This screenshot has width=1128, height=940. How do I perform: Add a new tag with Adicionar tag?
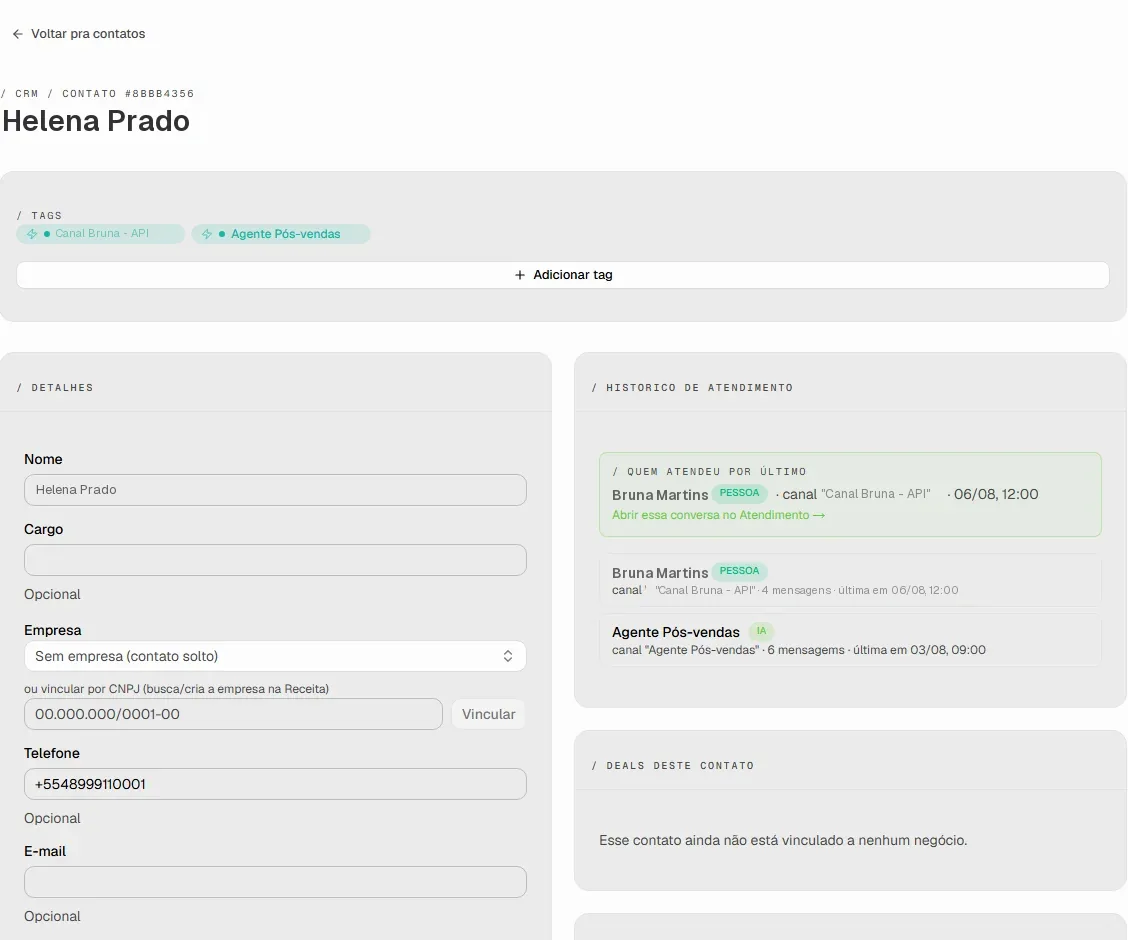pyautogui.click(x=563, y=275)
